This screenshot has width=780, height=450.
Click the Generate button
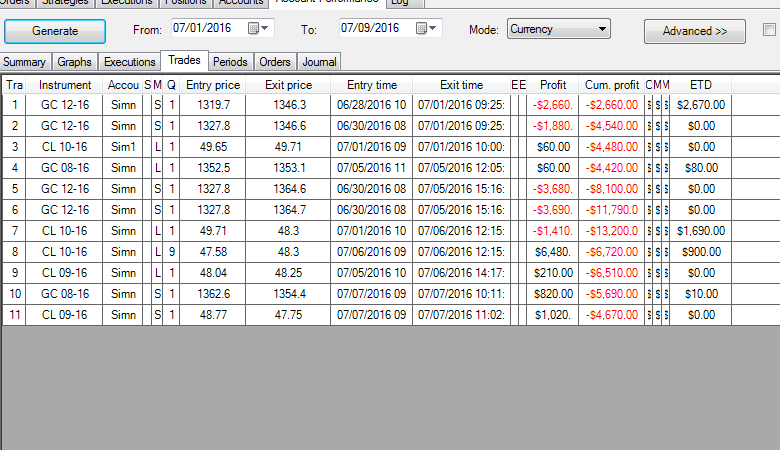(x=55, y=31)
